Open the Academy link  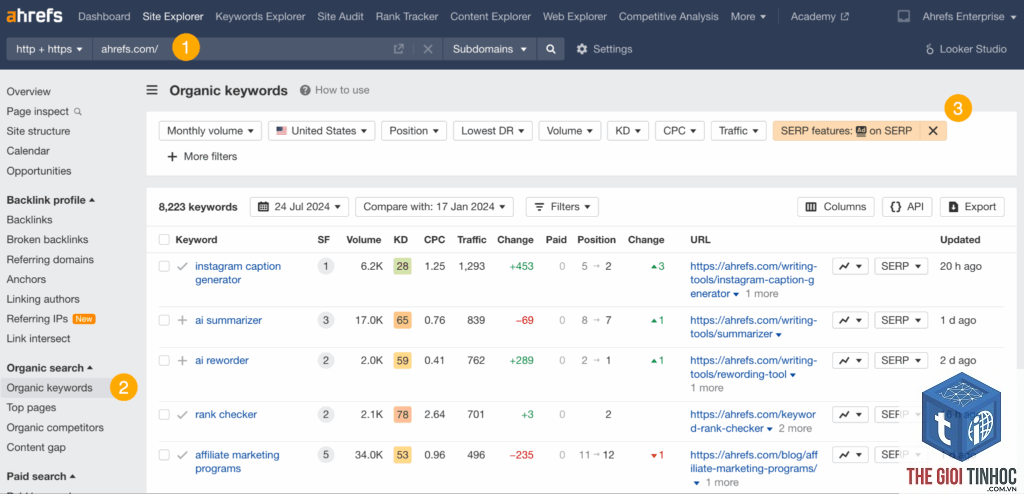(x=820, y=16)
